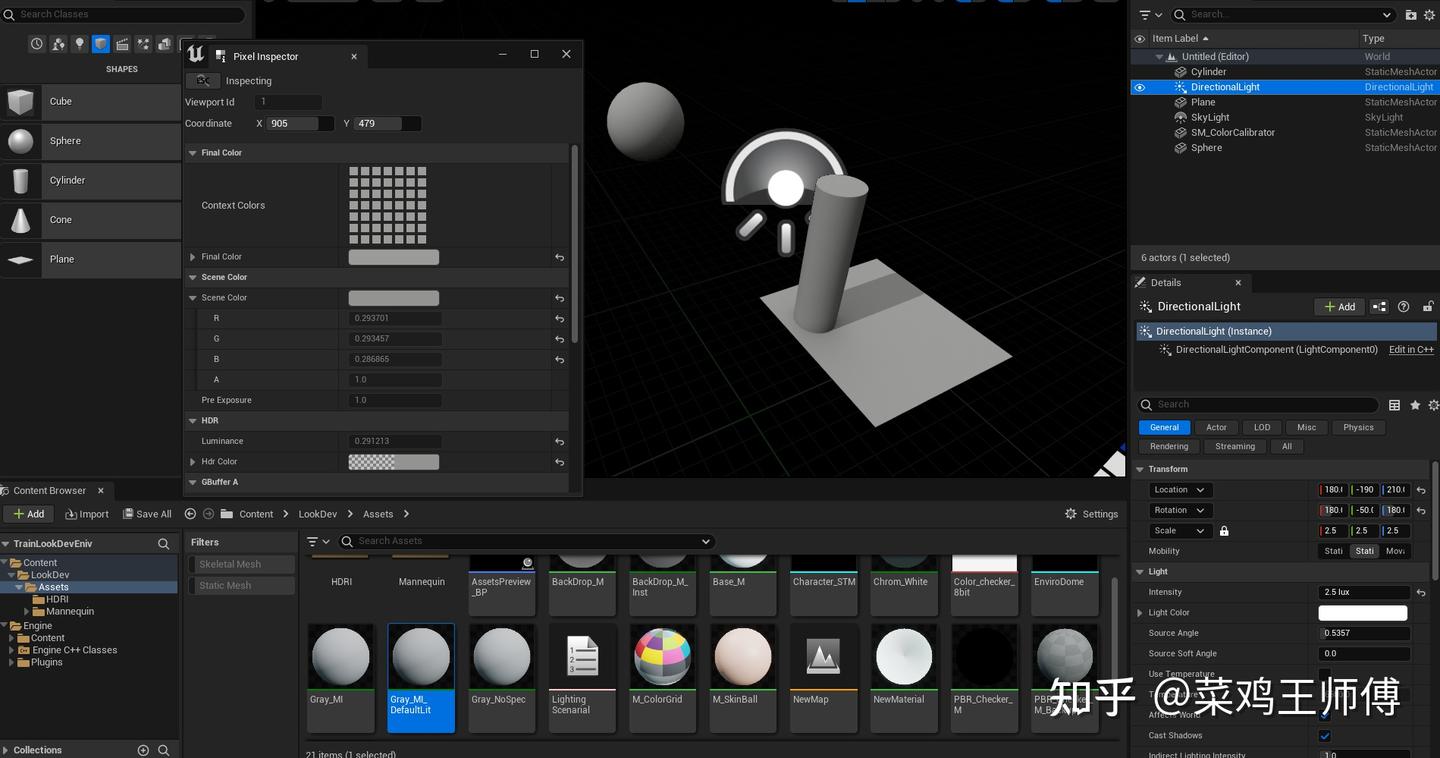Click the Edit in C++ link

click(1411, 350)
